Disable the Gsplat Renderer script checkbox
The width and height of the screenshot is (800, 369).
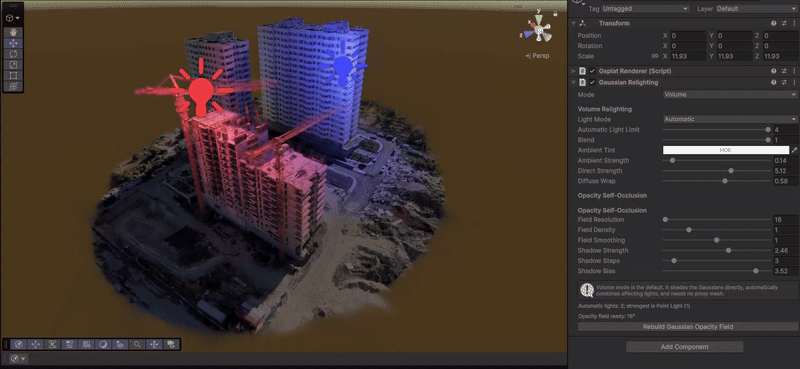click(592, 71)
